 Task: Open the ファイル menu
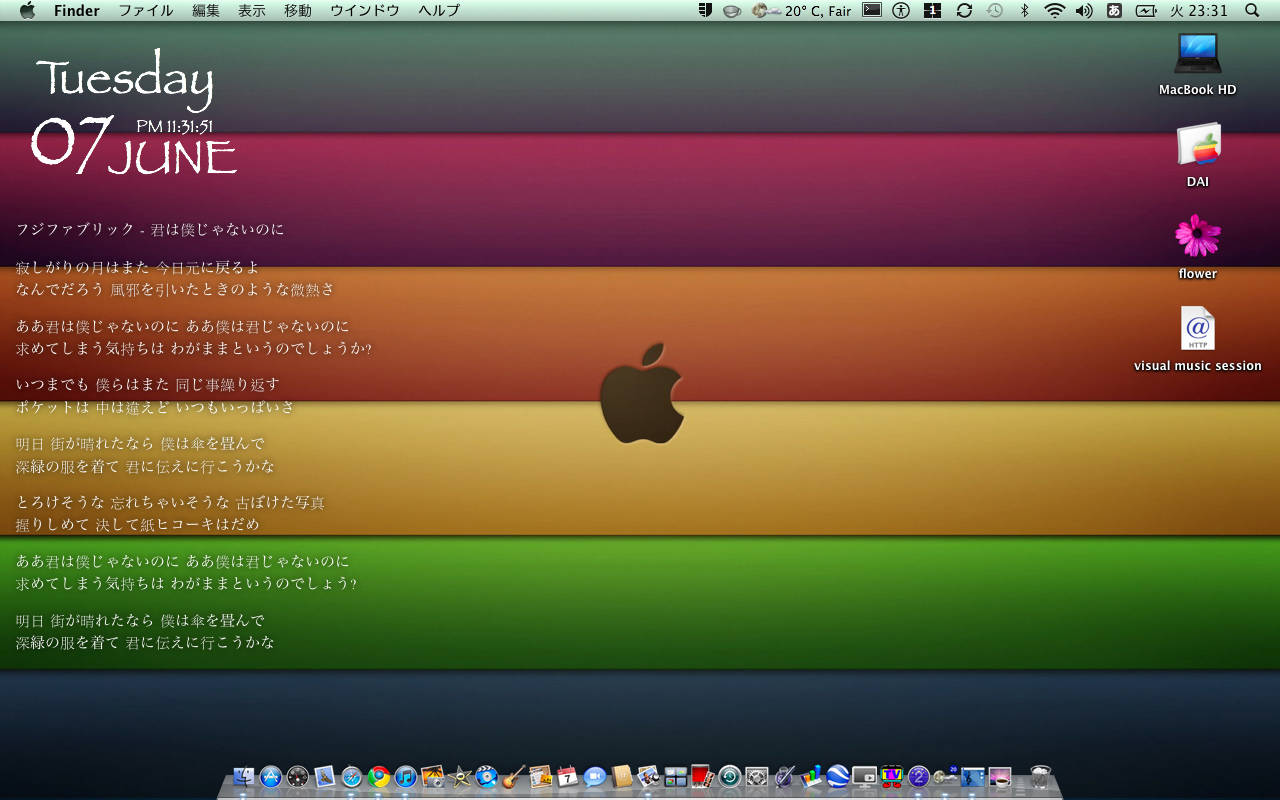click(145, 11)
